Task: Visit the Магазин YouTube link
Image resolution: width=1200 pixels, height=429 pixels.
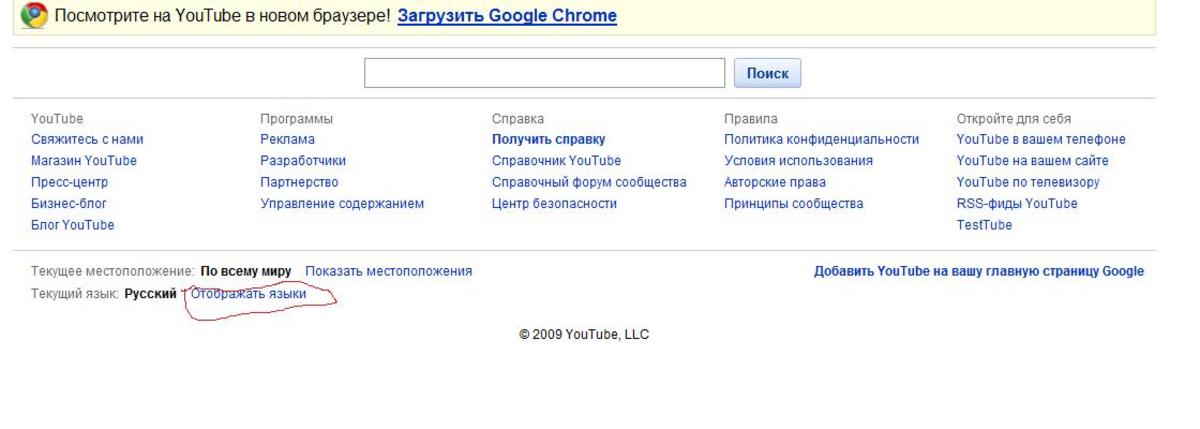Action: (x=84, y=161)
